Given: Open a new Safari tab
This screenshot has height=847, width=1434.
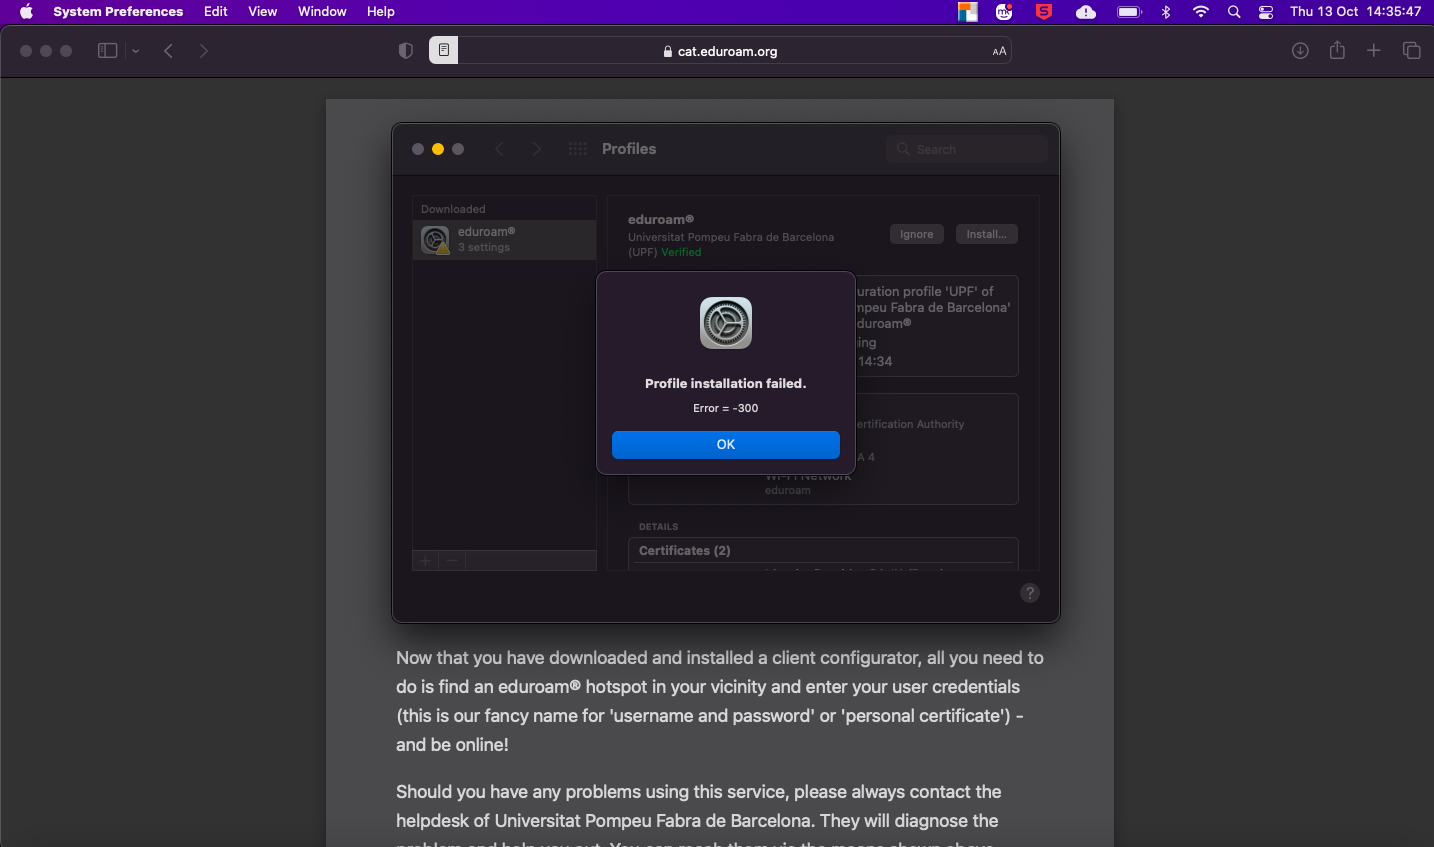Looking at the screenshot, I should (1374, 51).
